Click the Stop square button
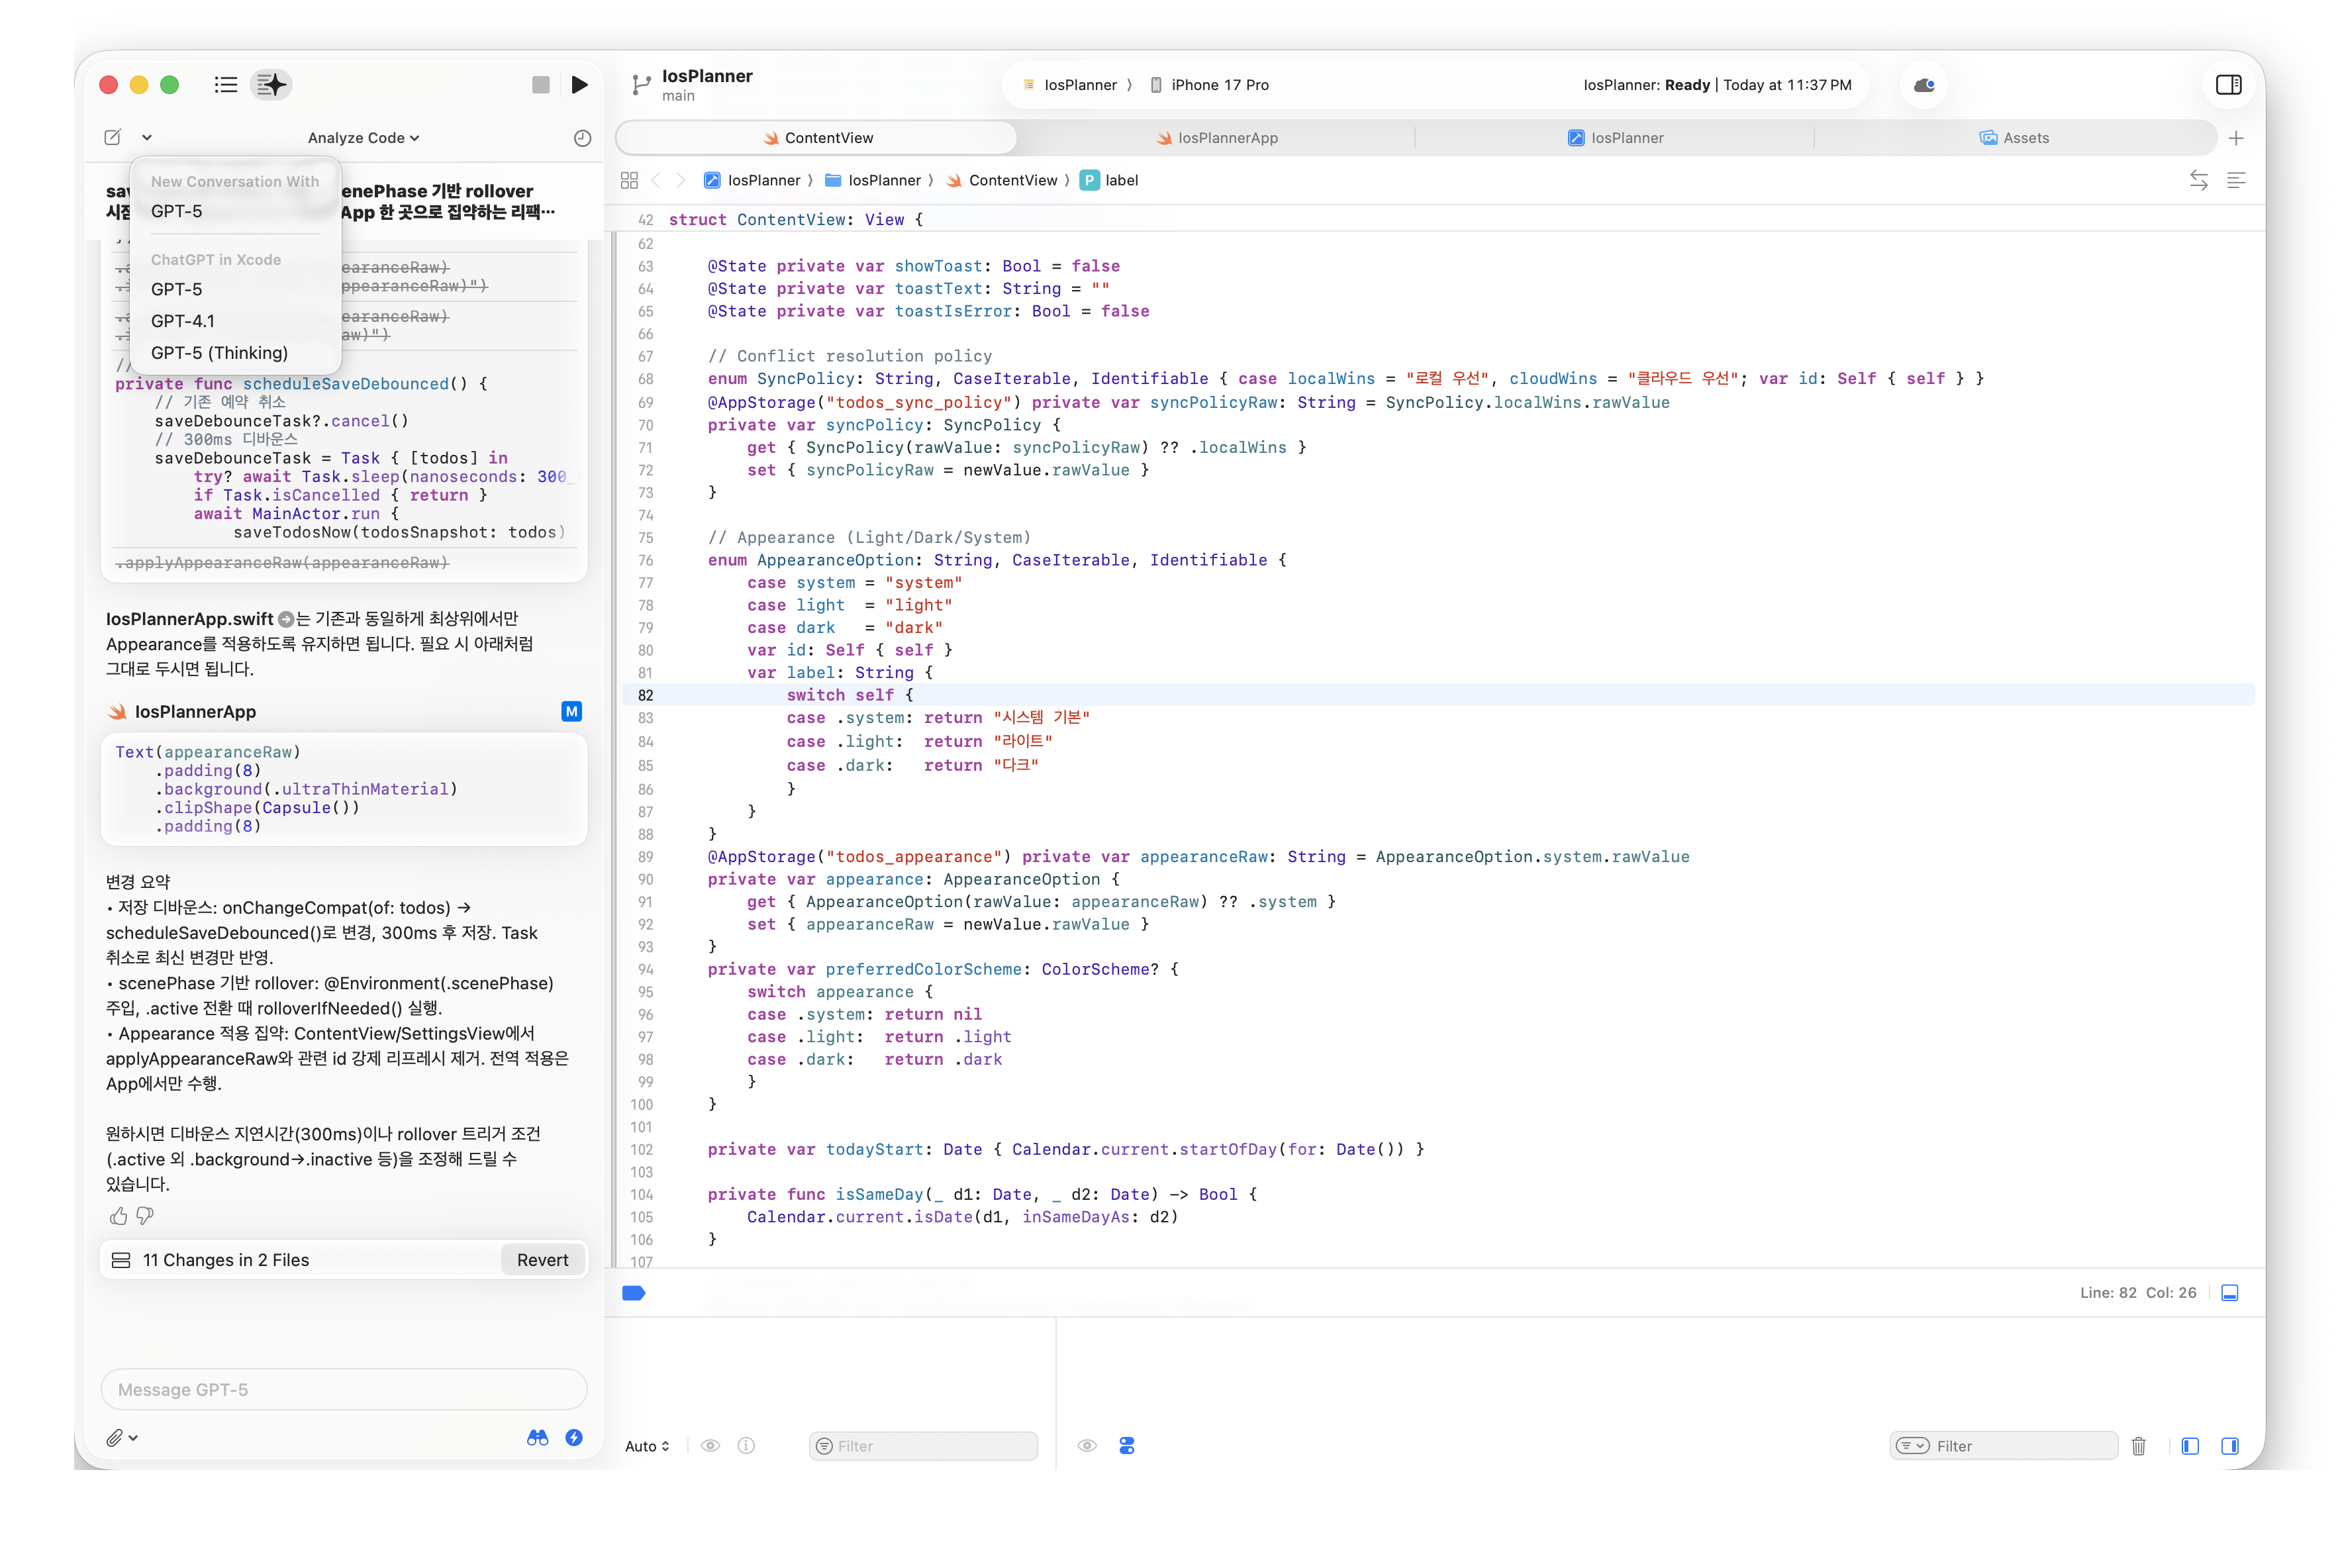This screenshot has height=1568, width=2340. 541,85
